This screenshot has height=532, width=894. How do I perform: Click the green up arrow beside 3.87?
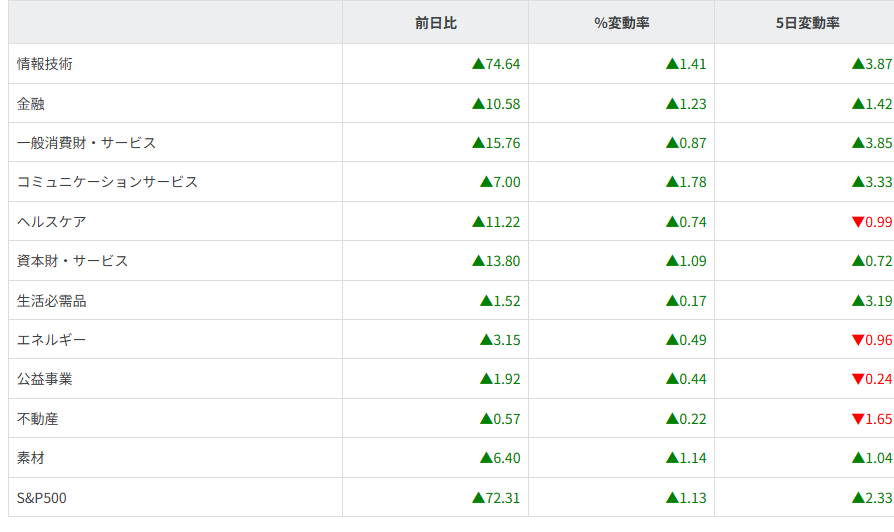coord(858,64)
